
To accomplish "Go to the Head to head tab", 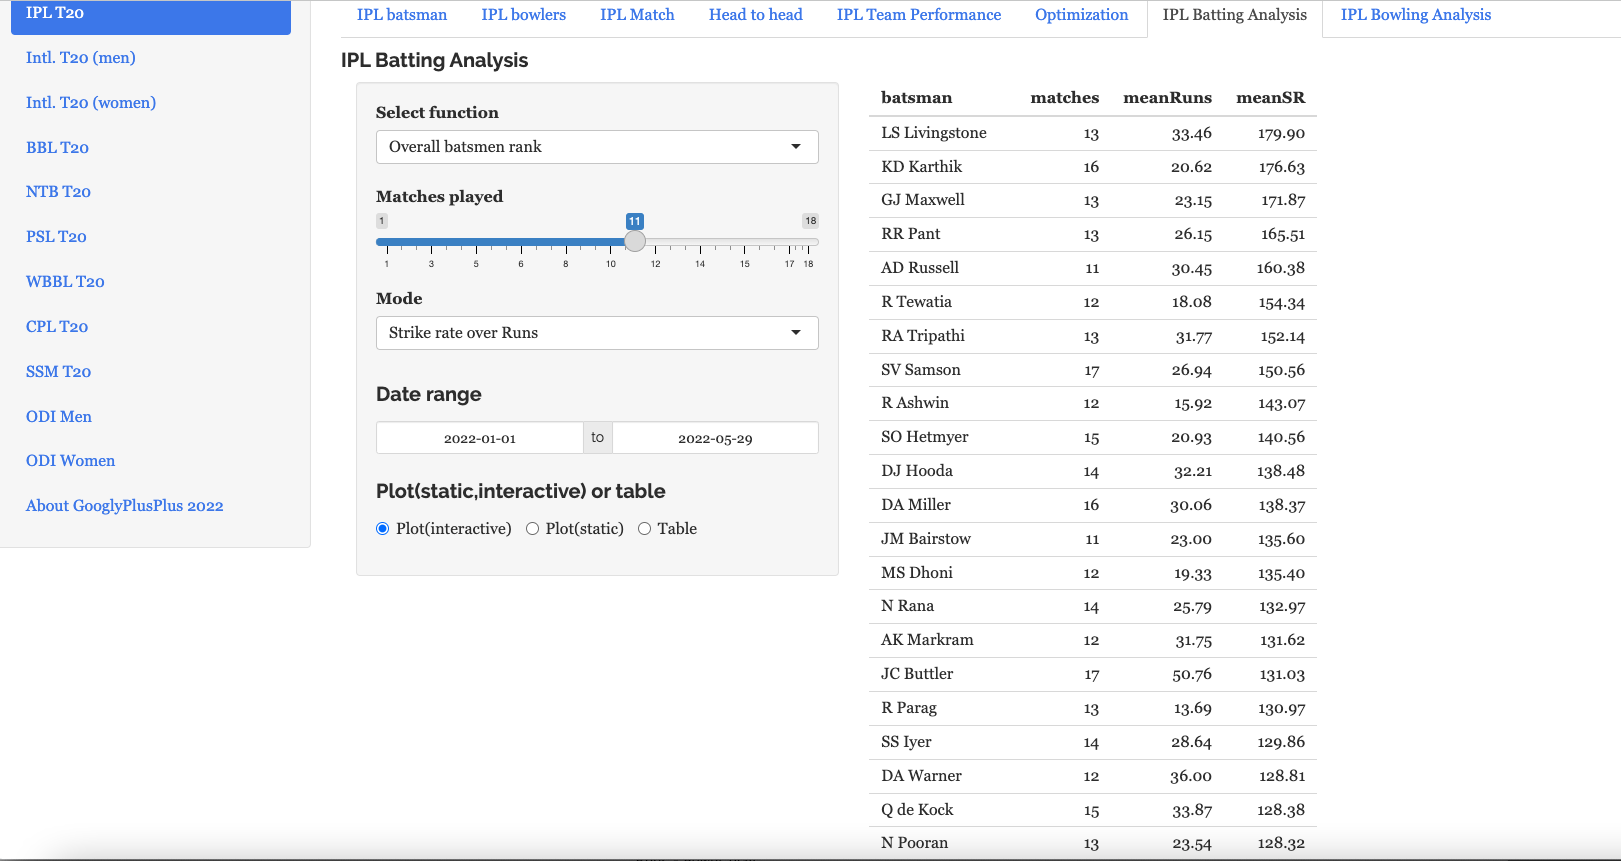I will point(755,15).
